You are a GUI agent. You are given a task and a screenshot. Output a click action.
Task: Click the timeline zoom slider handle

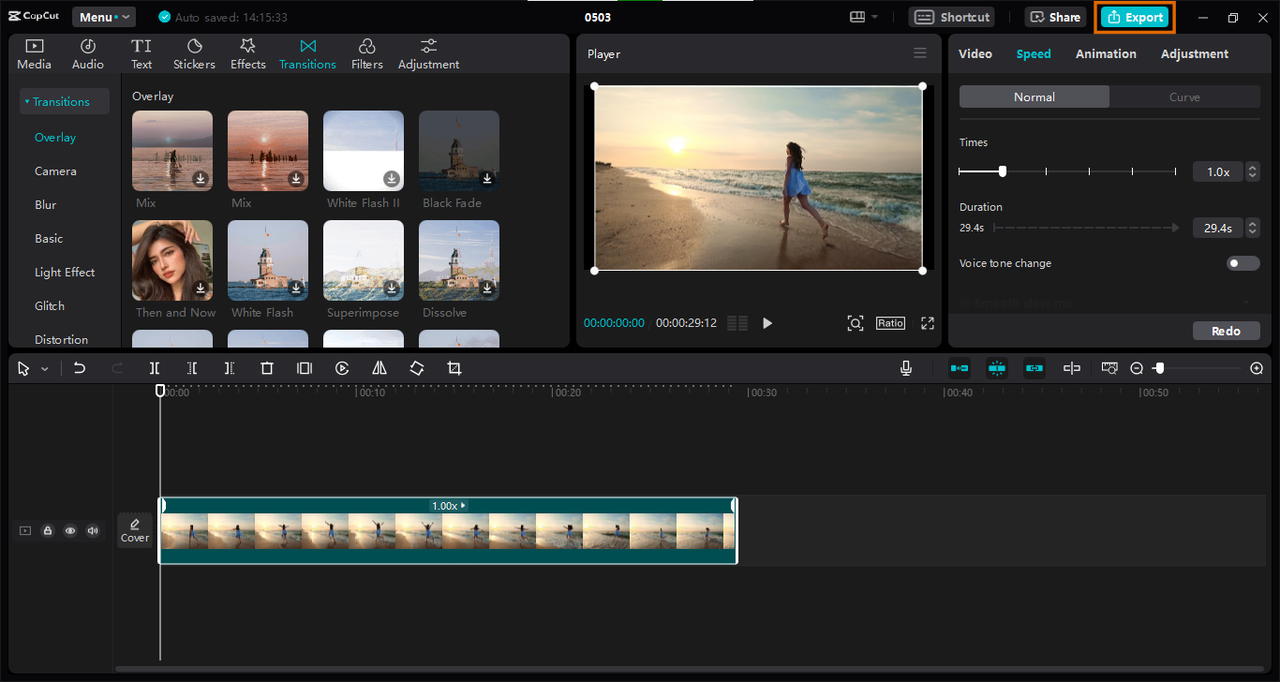(x=1159, y=368)
